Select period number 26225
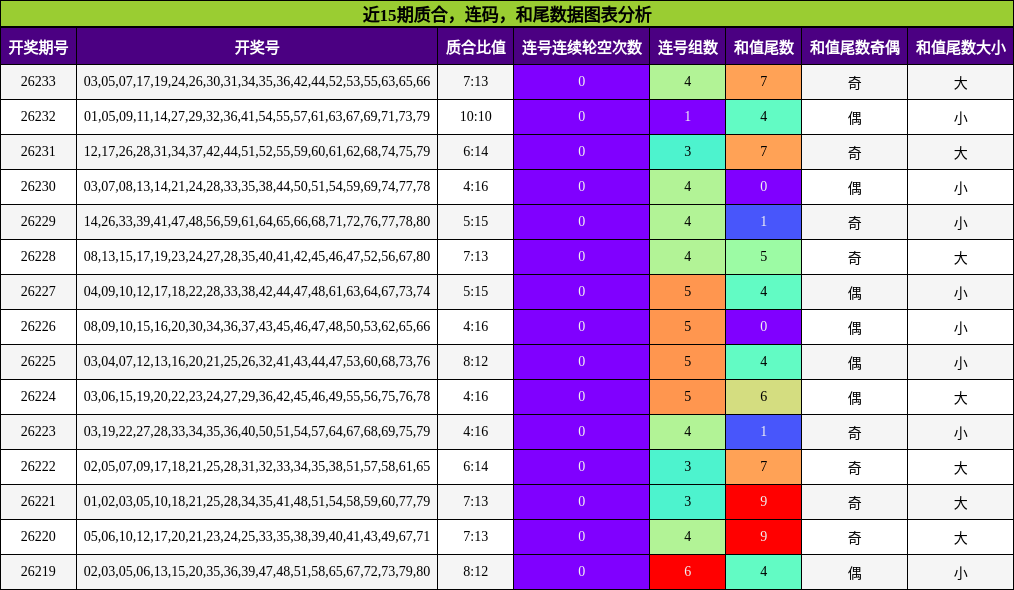Image resolution: width=1014 pixels, height=590 pixels. point(38,361)
